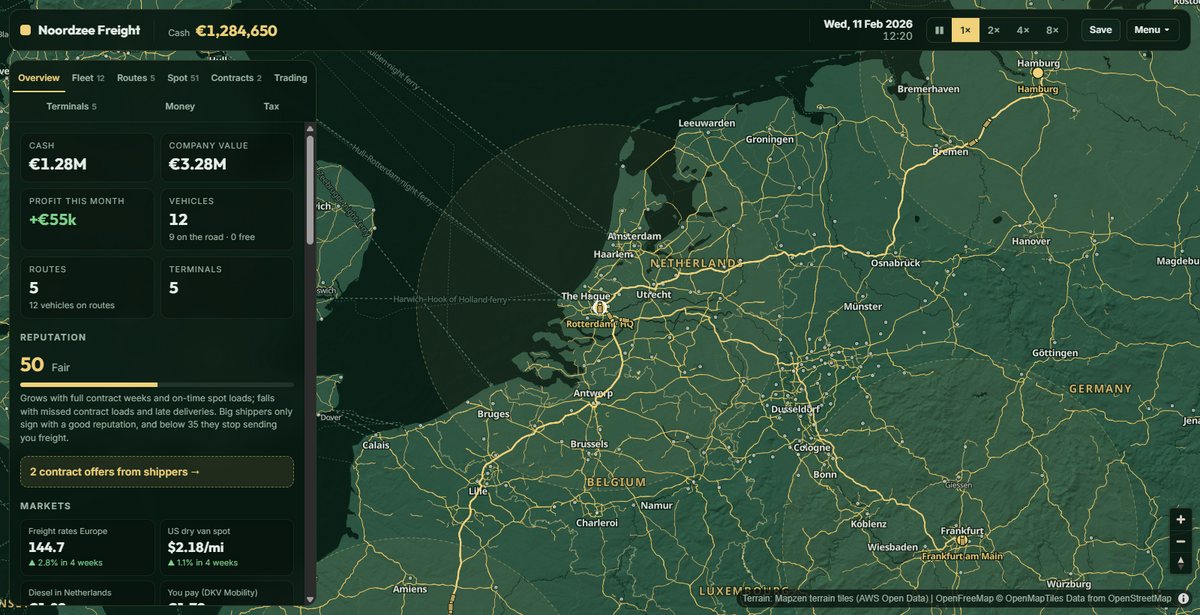The image size is (1200, 615).
Task: Set game speed to 1×
Action: coord(965,30)
